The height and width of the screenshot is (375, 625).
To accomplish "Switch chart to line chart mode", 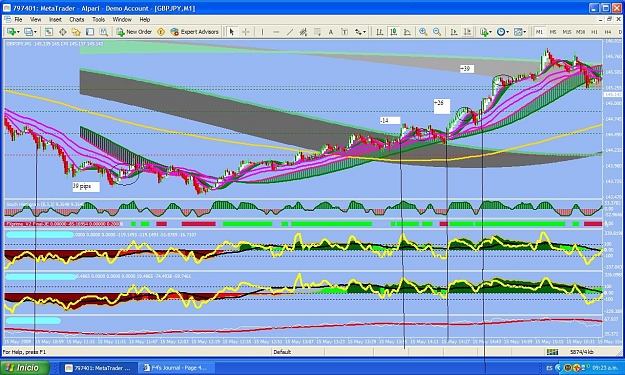I will (x=407, y=32).
